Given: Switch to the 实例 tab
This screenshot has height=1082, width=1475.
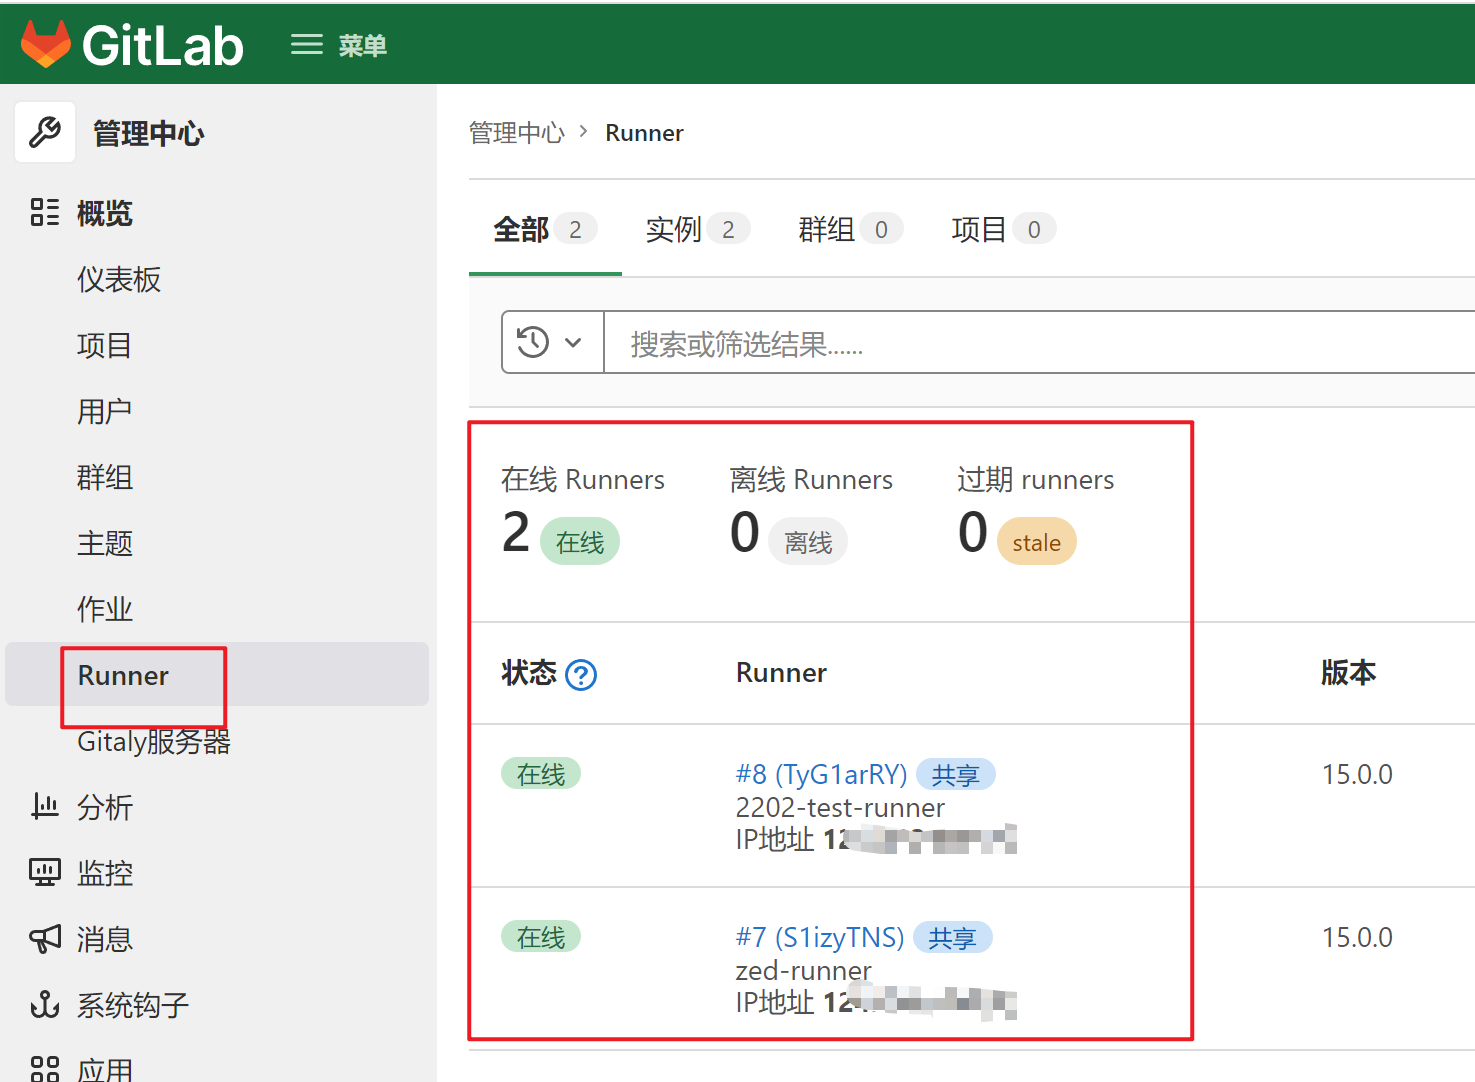Looking at the screenshot, I should 698,230.
